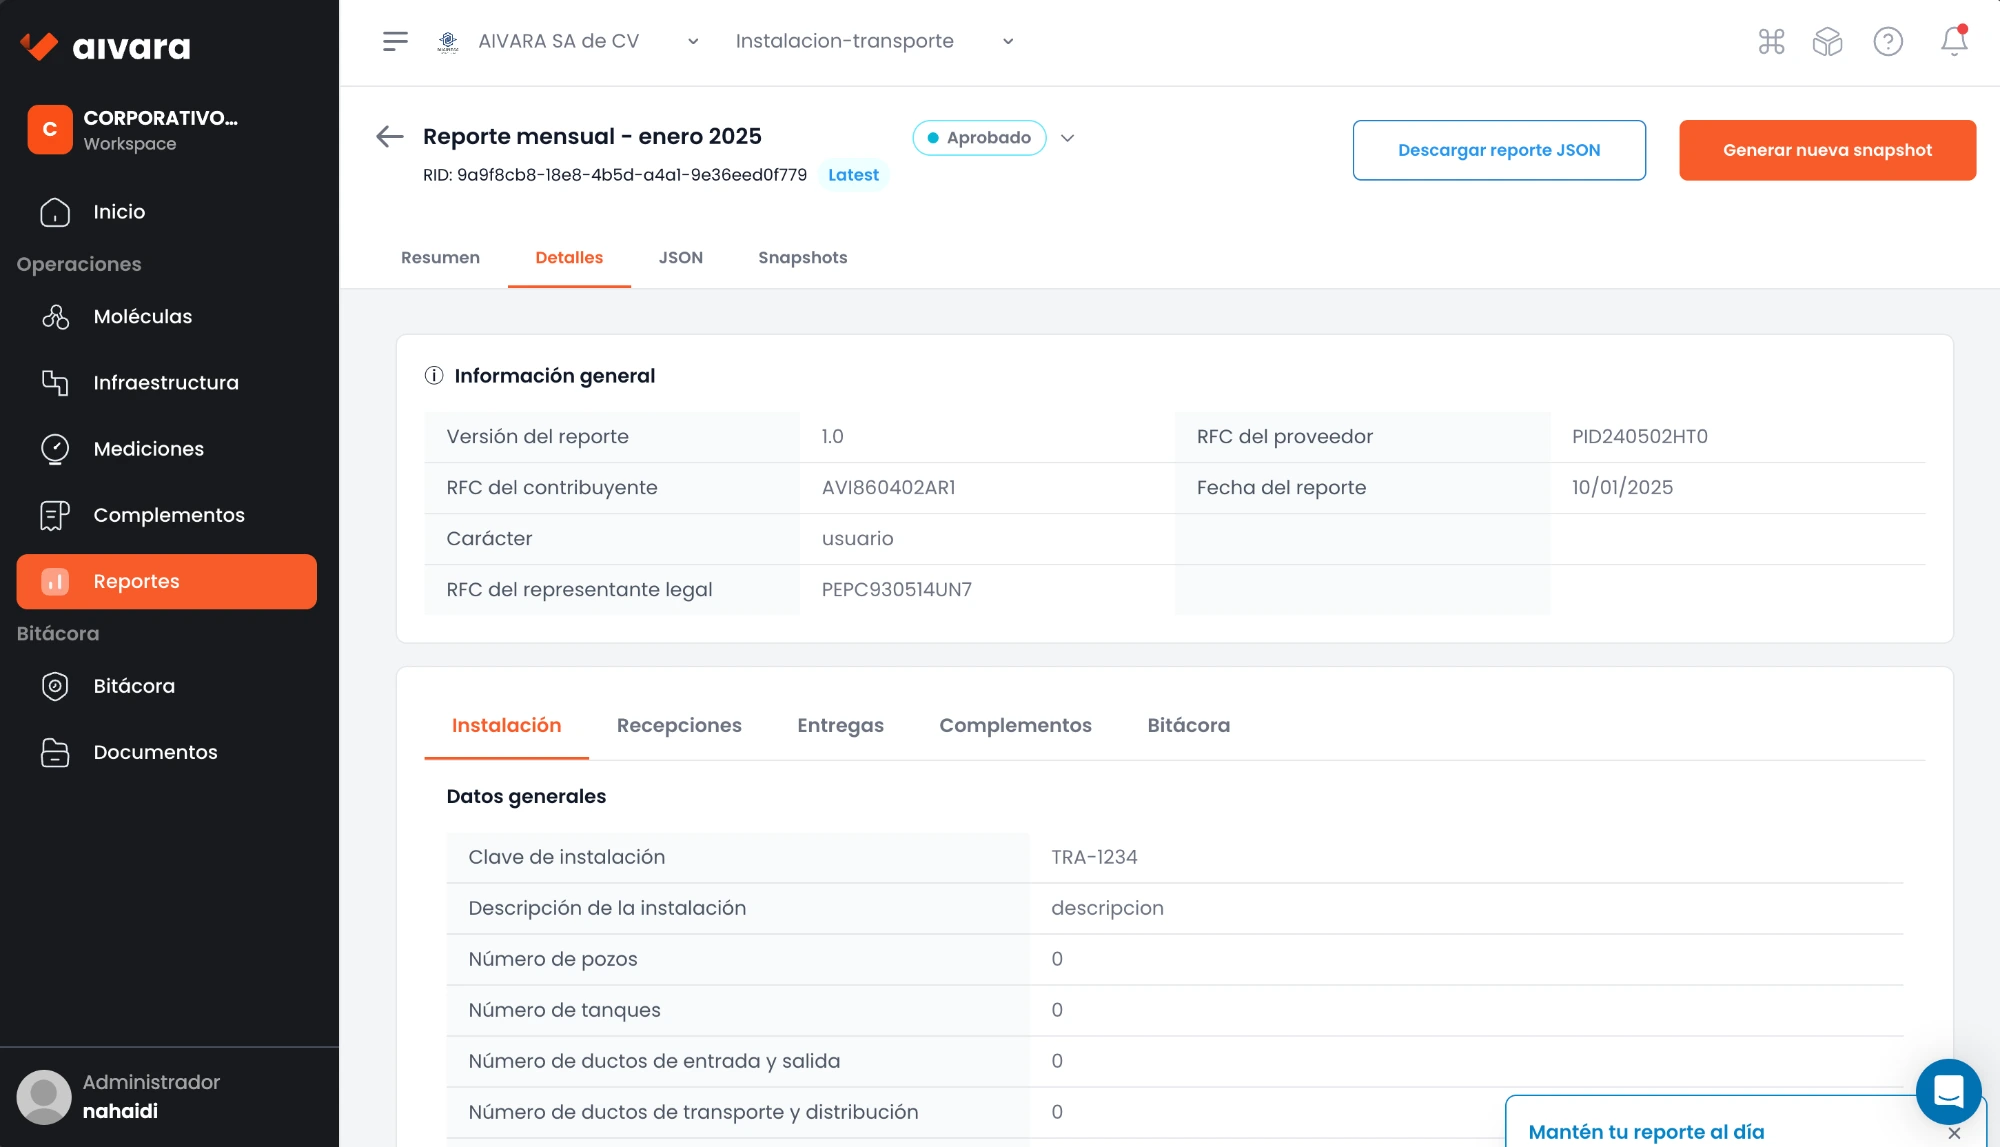Open the Complementos sub-tab
The width and height of the screenshot is (2000, 1147).
click(x=1015, y=726)
